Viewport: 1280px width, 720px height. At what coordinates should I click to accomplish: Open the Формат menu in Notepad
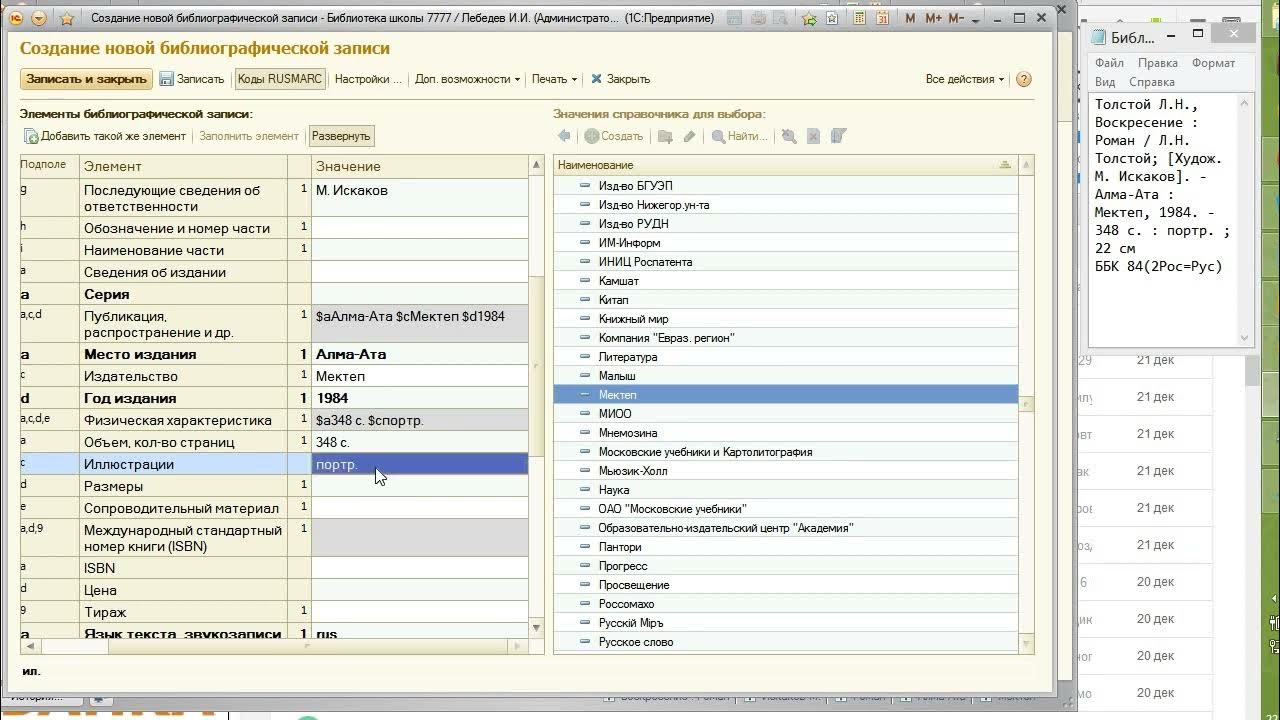(1213, 63)
